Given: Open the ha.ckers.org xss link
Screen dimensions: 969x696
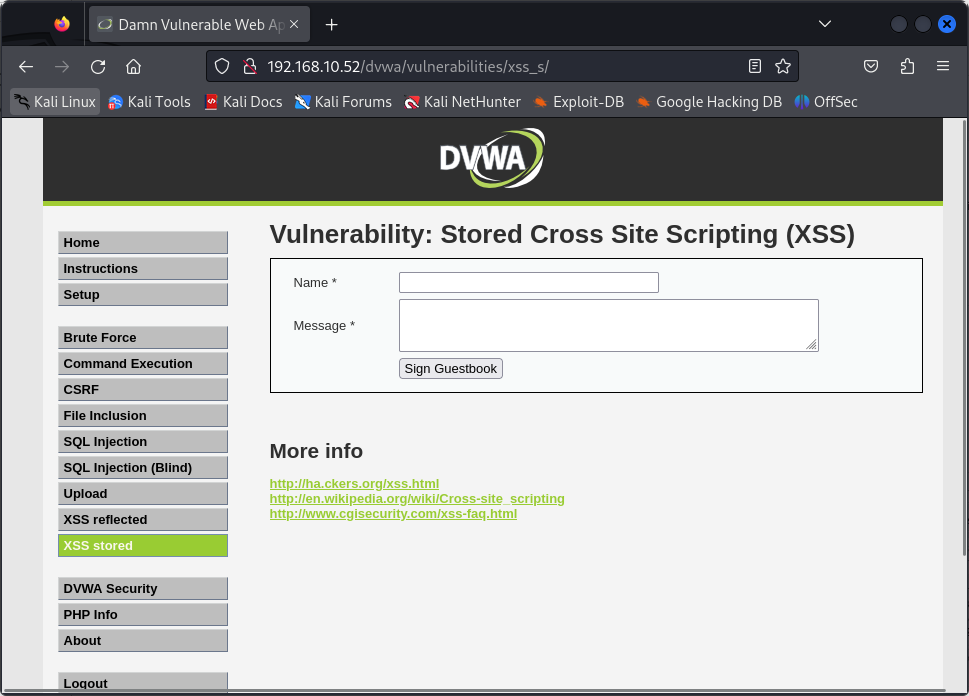Looking at the screenshot, I should [x=354, y=483].
